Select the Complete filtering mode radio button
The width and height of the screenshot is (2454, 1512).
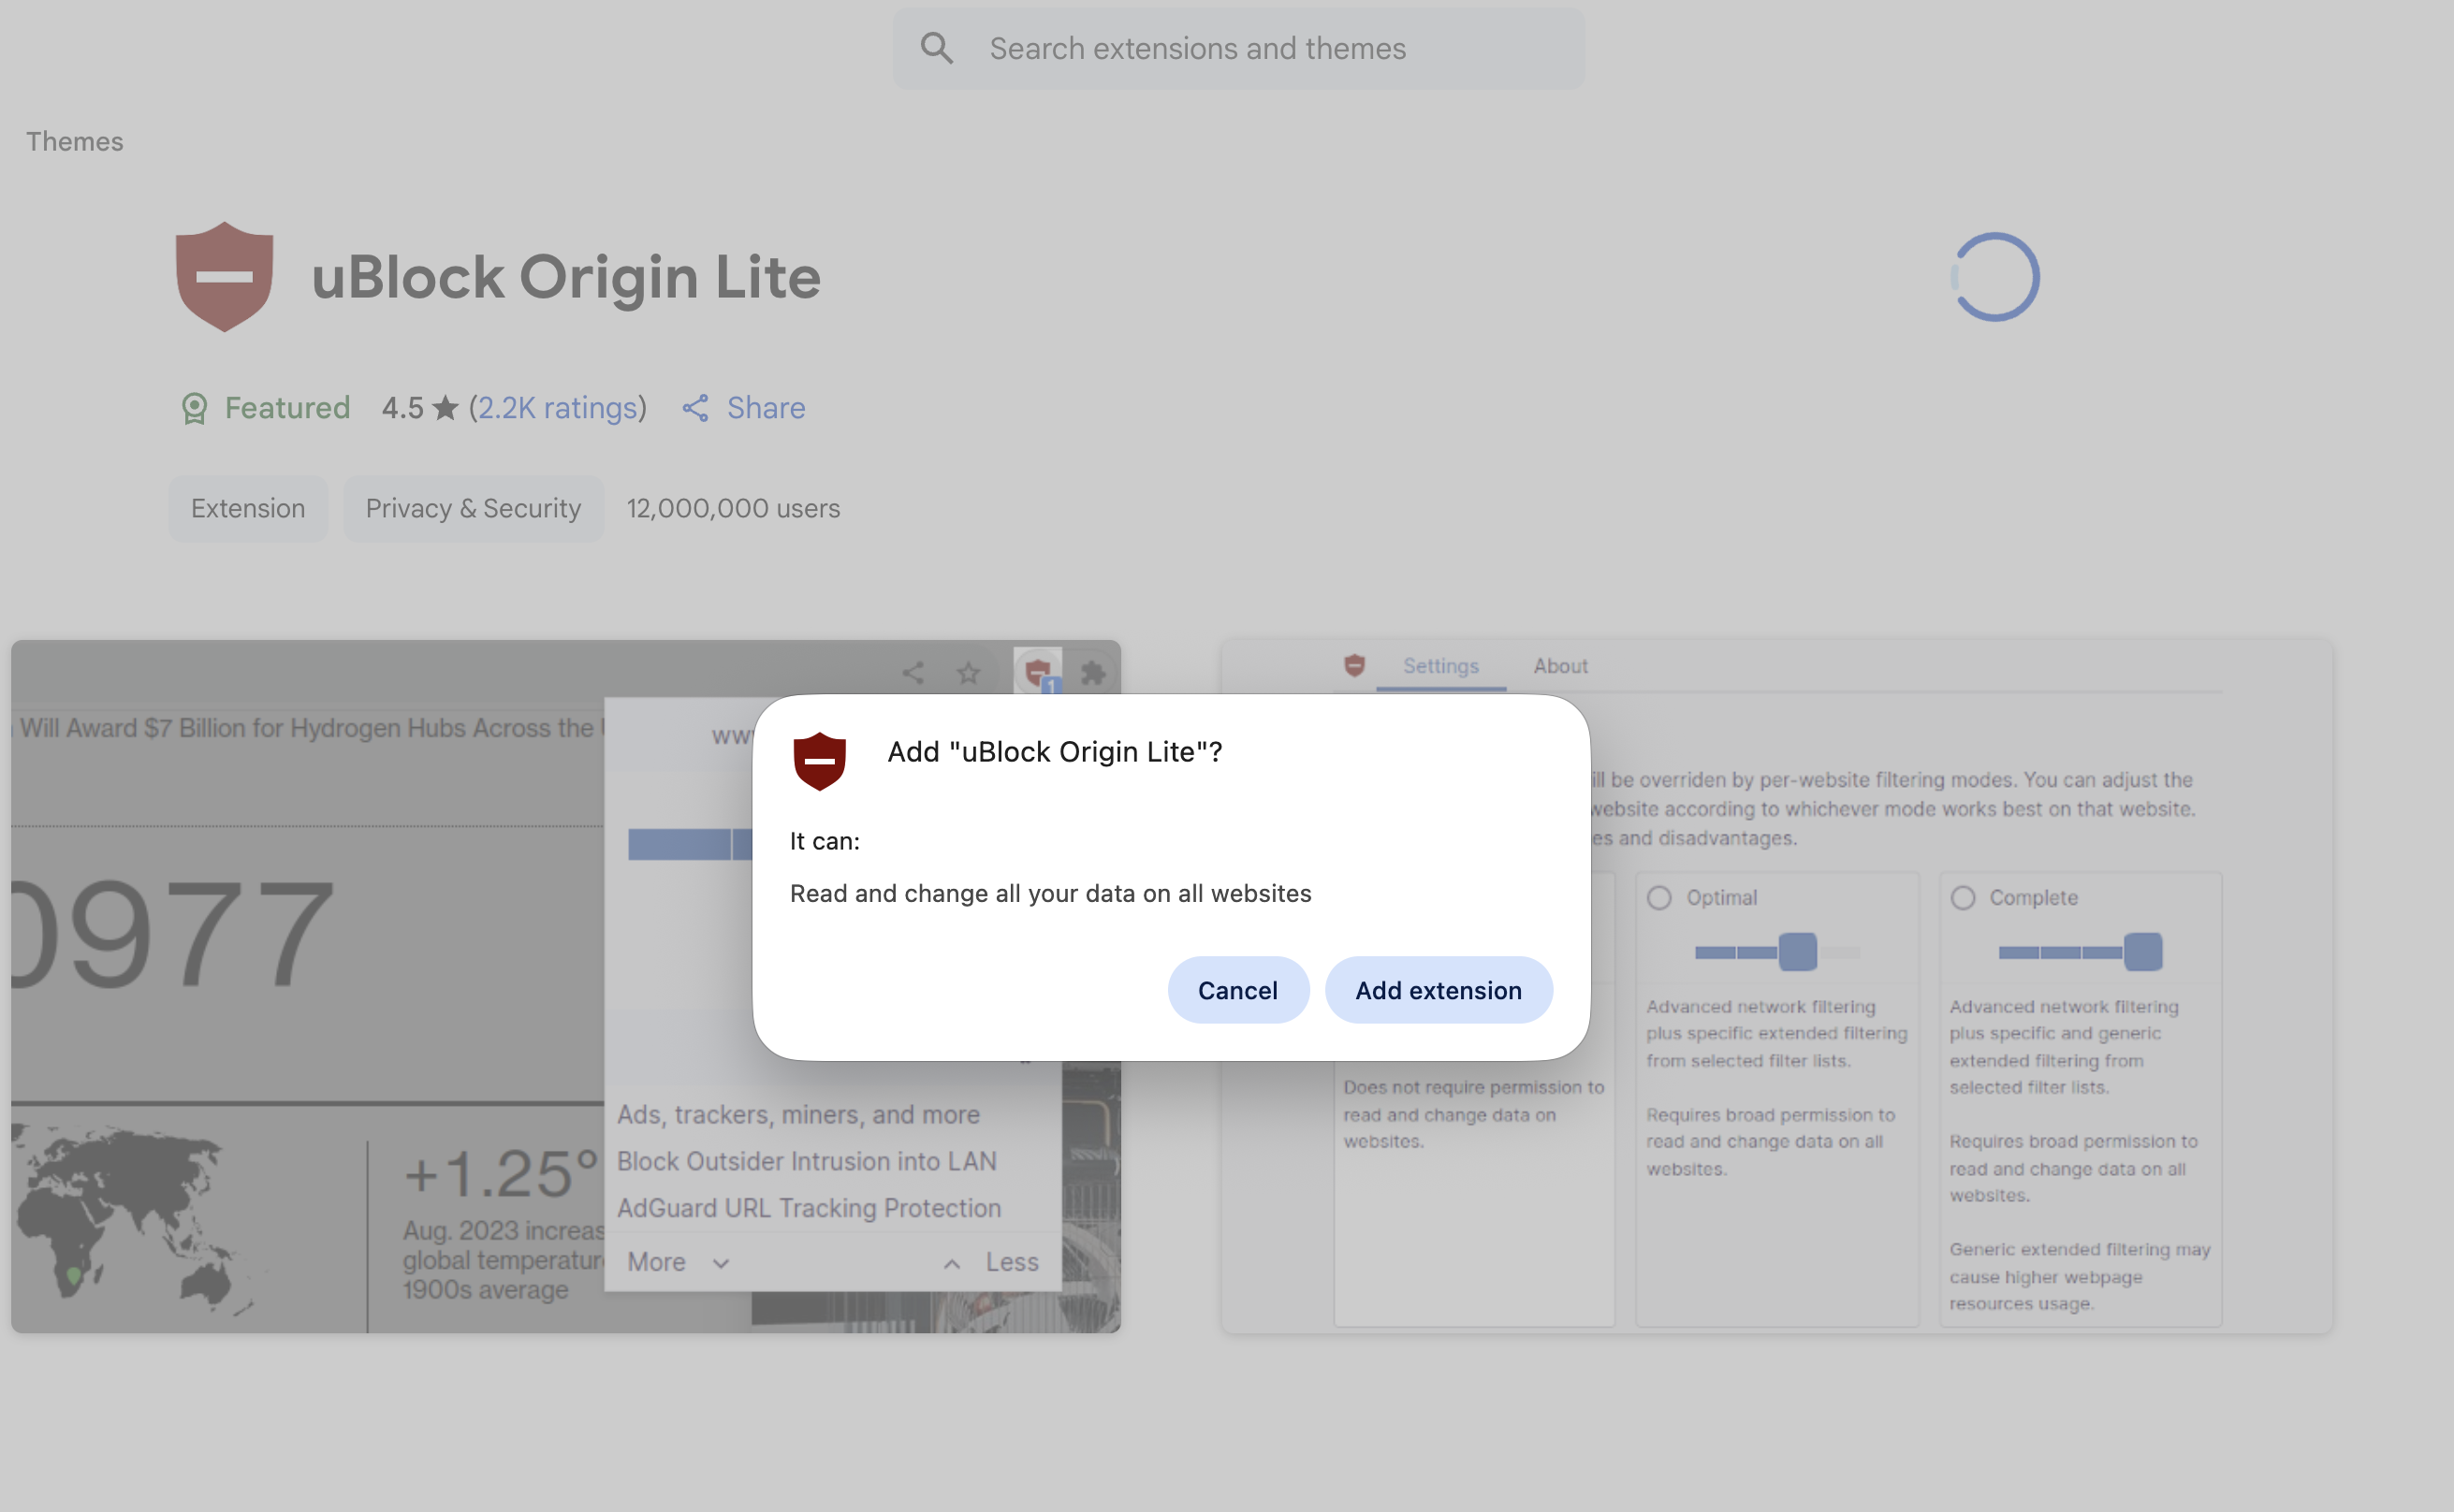tap(1963, 897)
